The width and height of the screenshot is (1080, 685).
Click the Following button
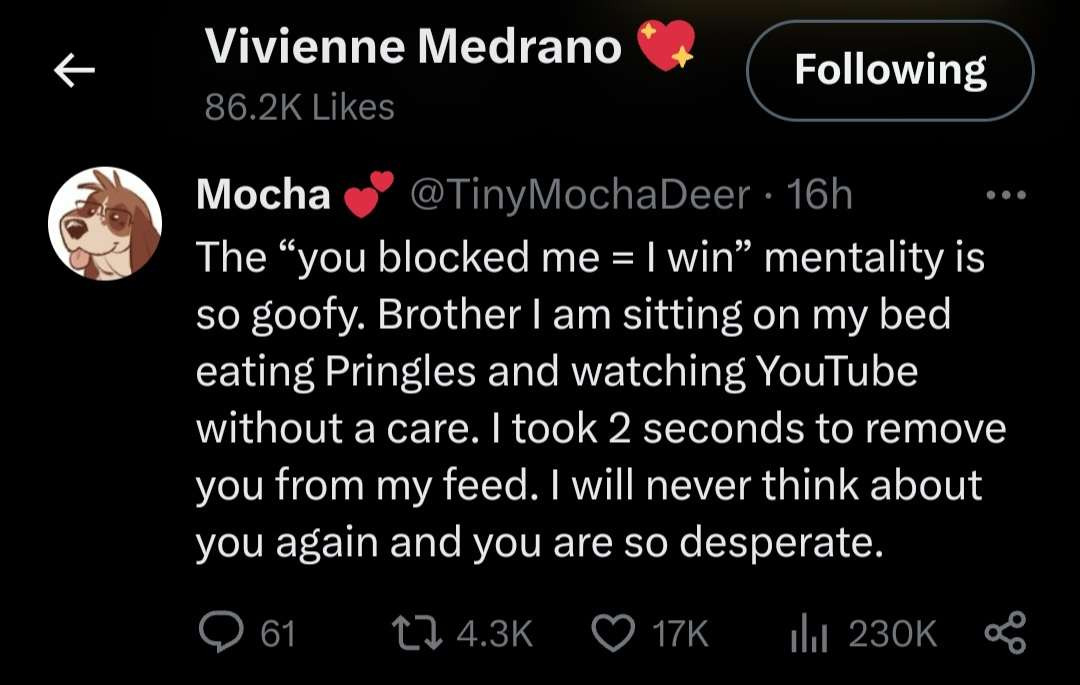click(890, 70)
